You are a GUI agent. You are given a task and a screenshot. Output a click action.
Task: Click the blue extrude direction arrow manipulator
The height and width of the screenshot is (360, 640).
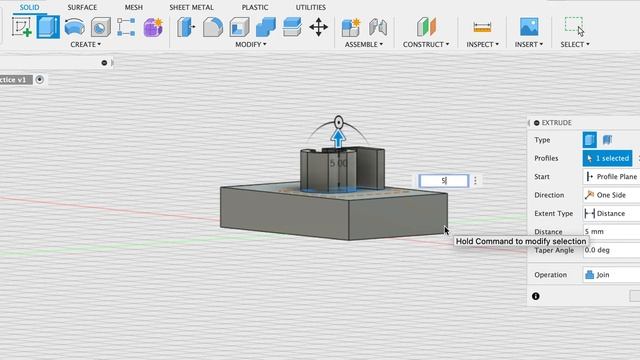pyautogui.click(x=338, y=139)
